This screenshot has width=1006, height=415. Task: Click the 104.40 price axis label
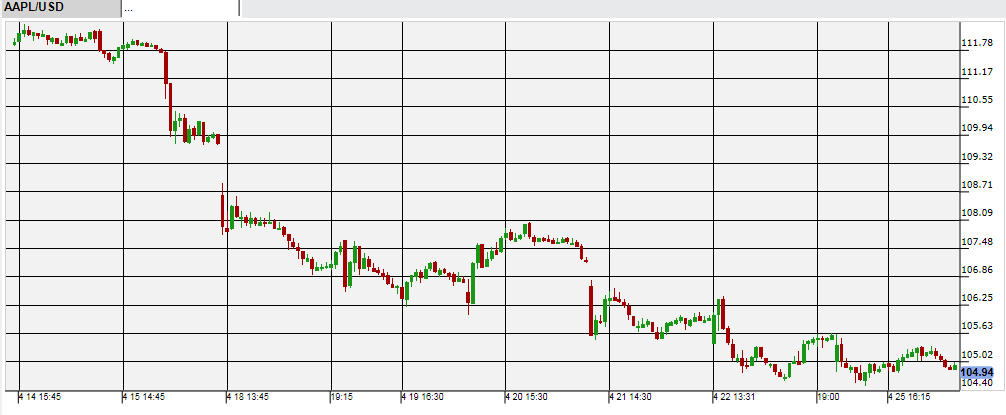[976, 383]
